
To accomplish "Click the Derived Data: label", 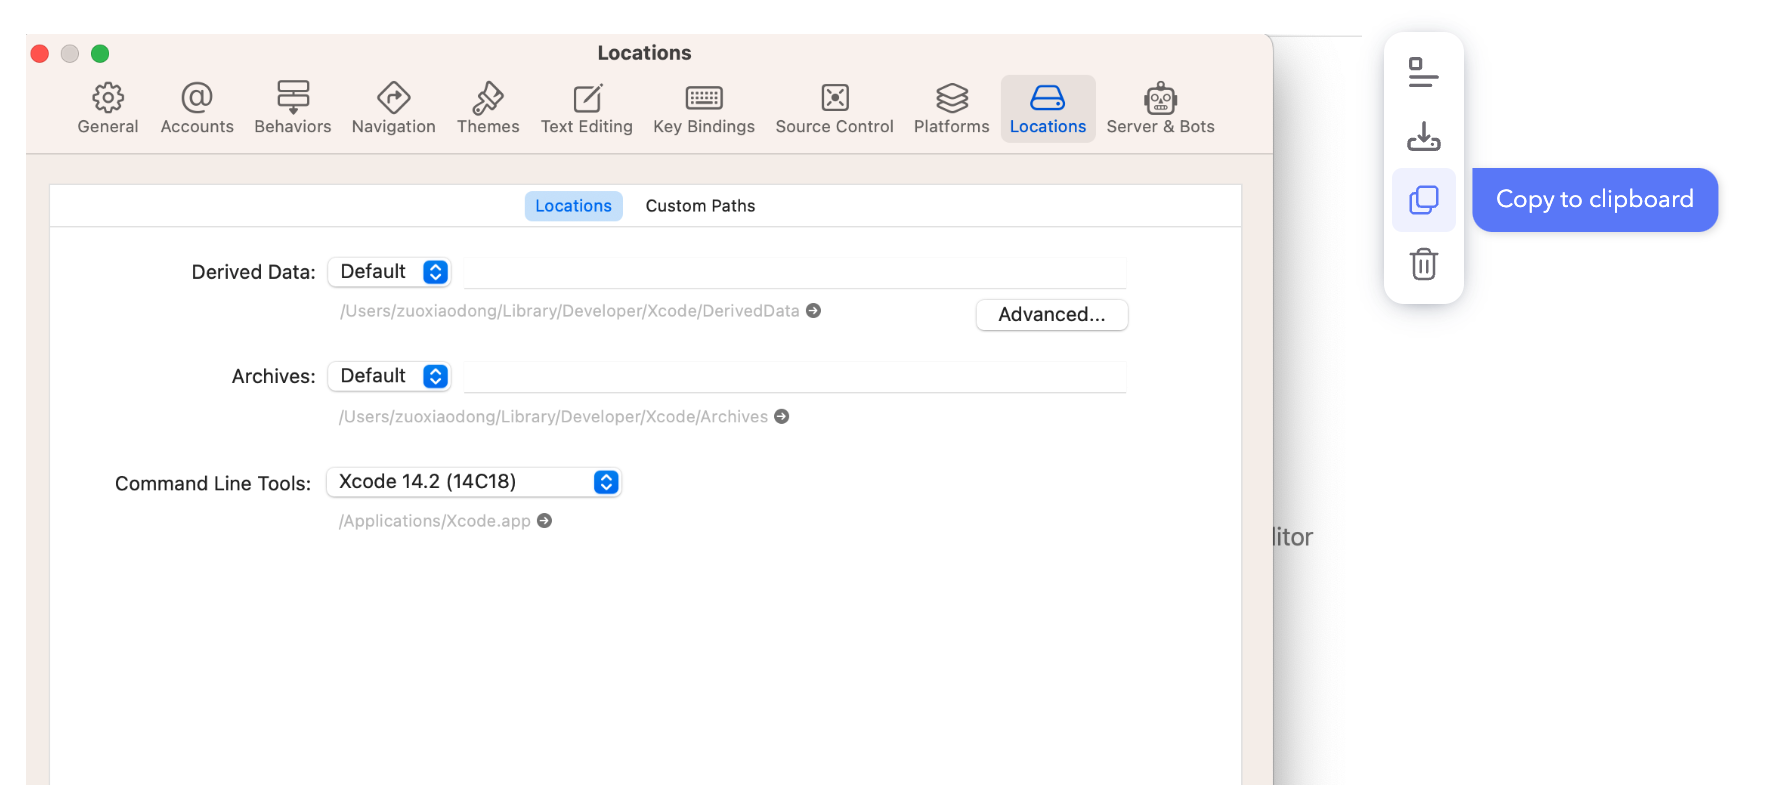I will point(254,272).
